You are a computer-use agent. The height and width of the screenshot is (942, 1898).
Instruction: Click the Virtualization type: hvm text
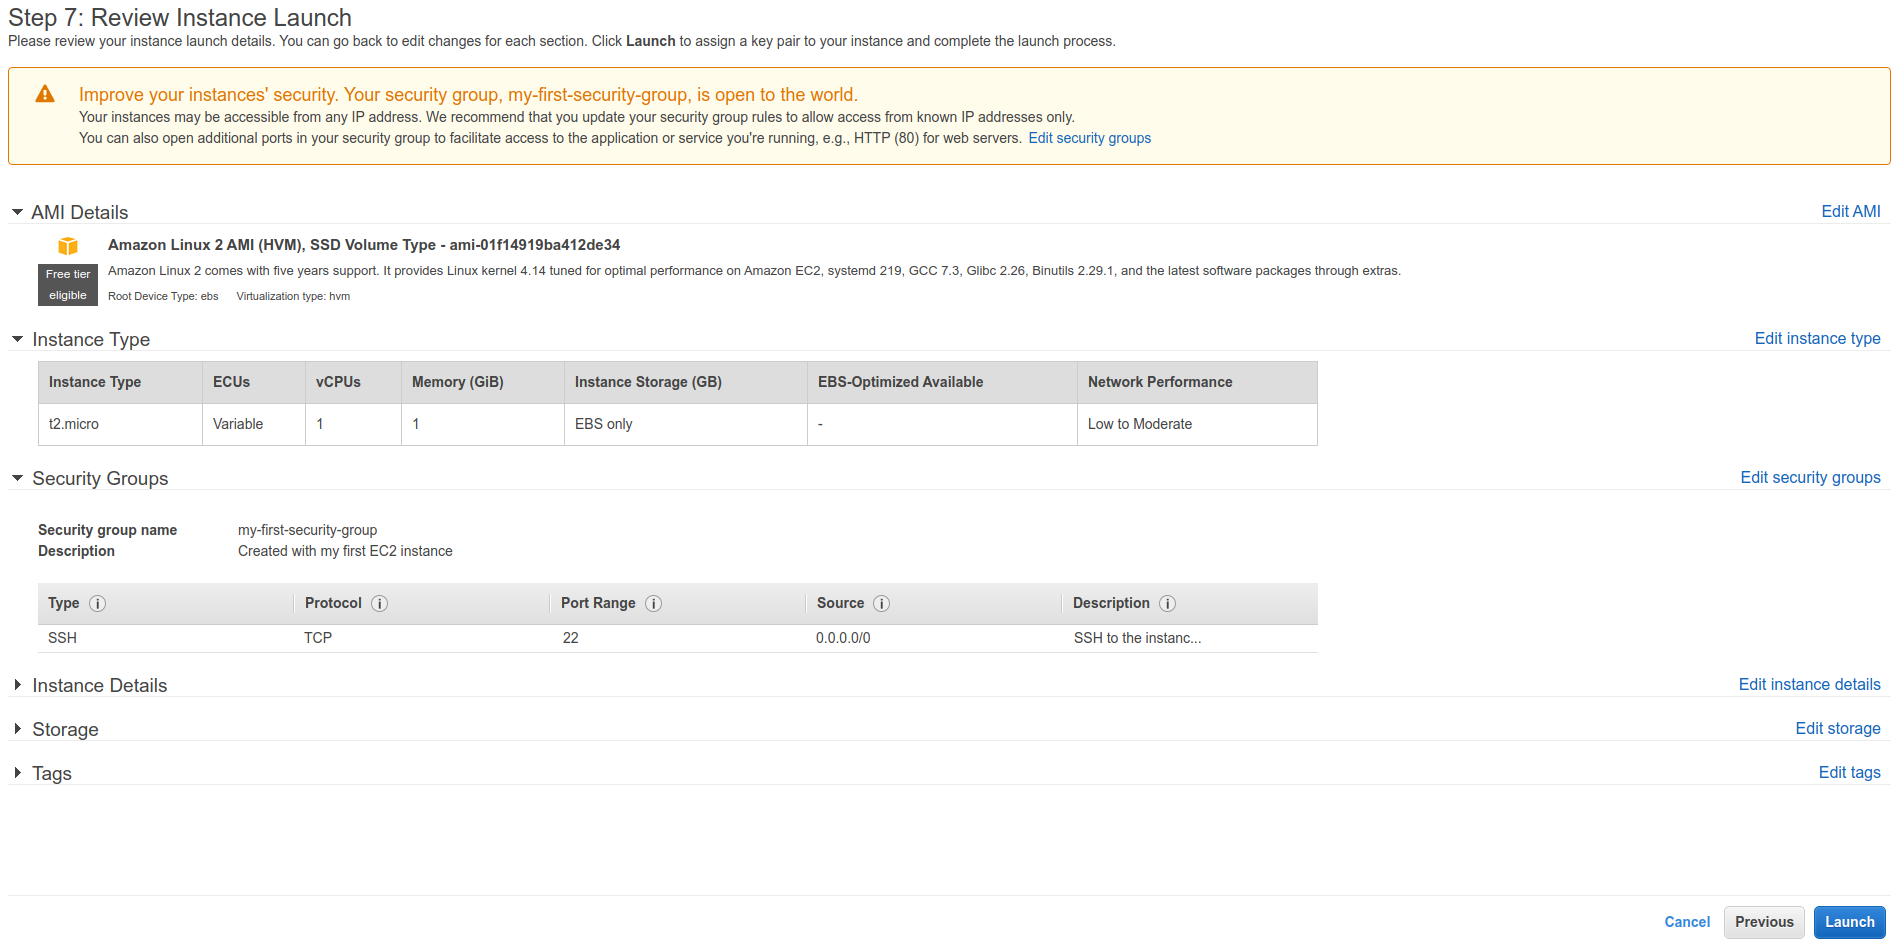click(x=293, y=296)
